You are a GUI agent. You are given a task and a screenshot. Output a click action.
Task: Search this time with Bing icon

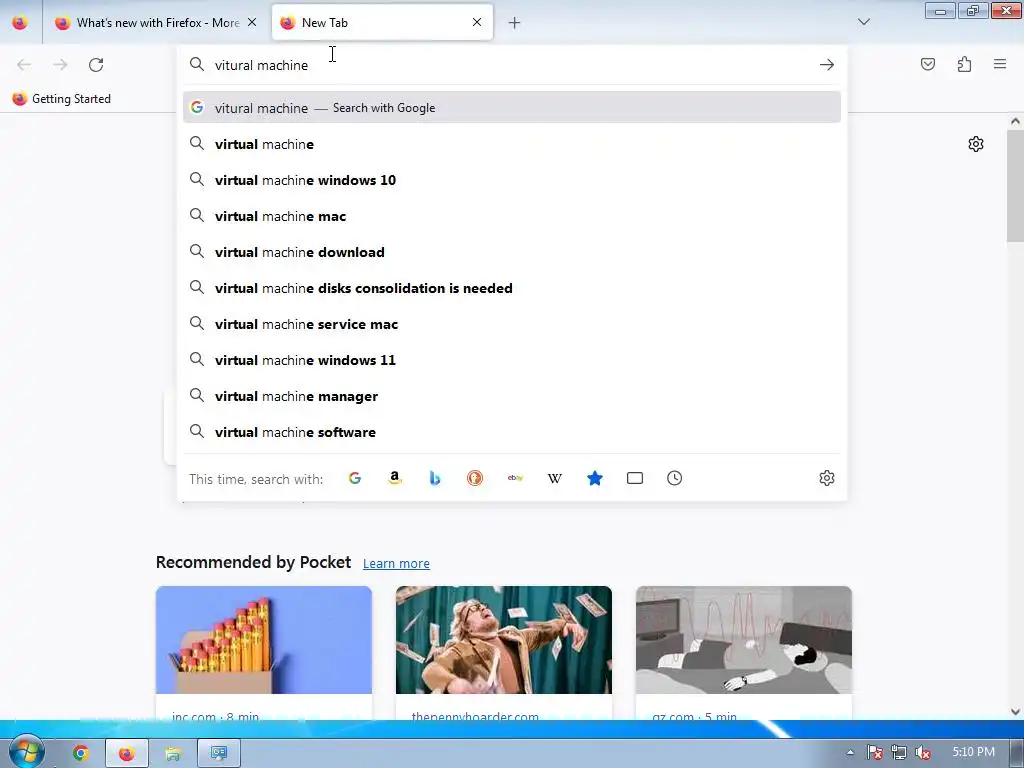coord(435,478)
